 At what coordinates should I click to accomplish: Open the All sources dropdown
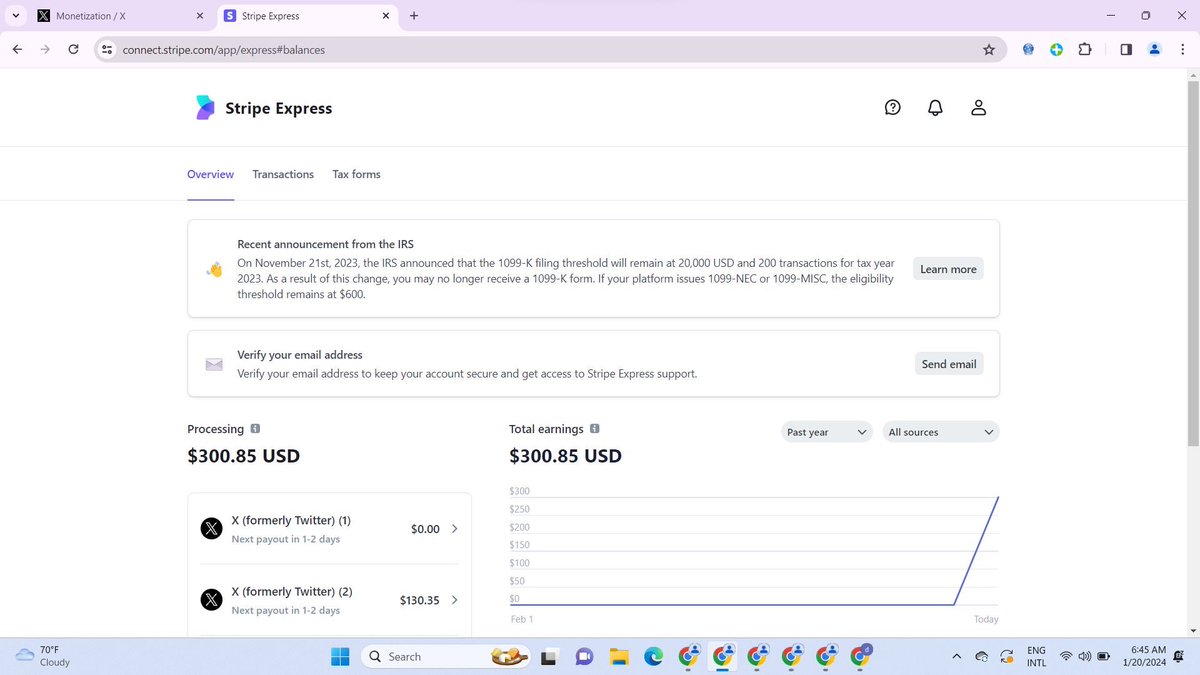941,432
